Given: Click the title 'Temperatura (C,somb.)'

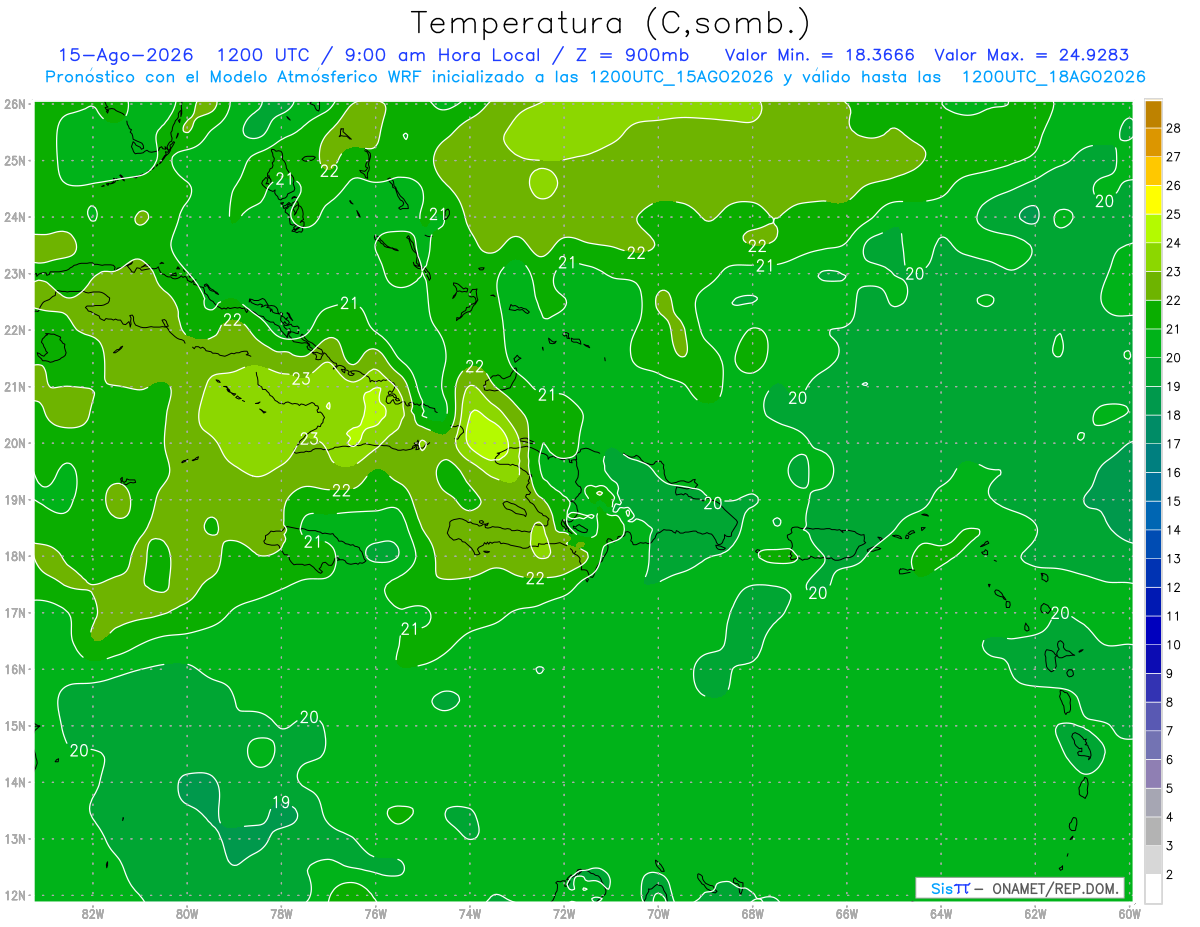Looking at the screenshot, I should pos(610,24).
